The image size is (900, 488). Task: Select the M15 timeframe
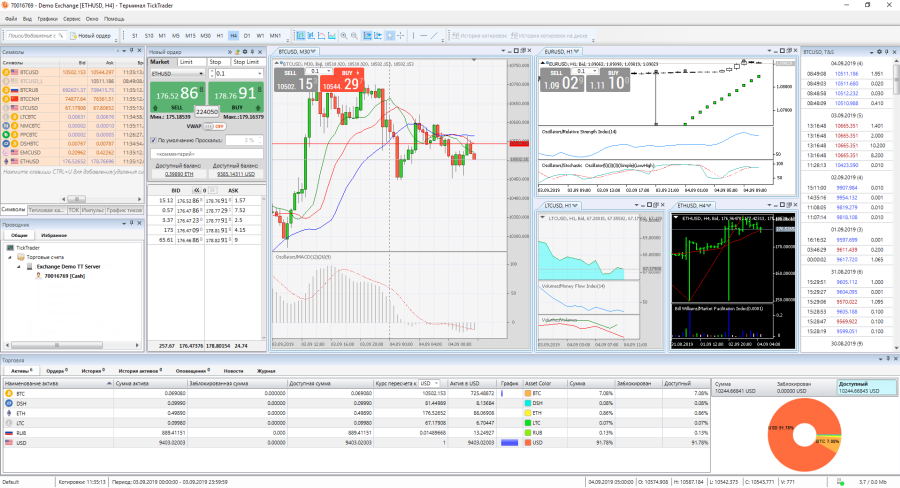(191, 36)
